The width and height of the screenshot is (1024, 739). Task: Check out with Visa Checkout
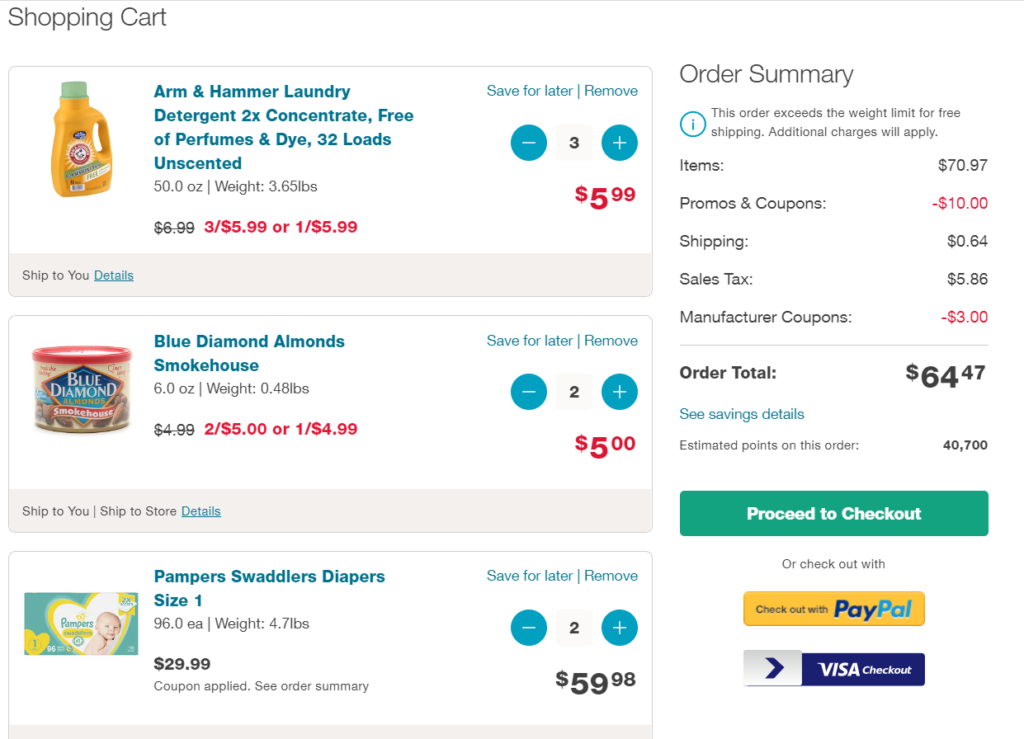[834, 669]
